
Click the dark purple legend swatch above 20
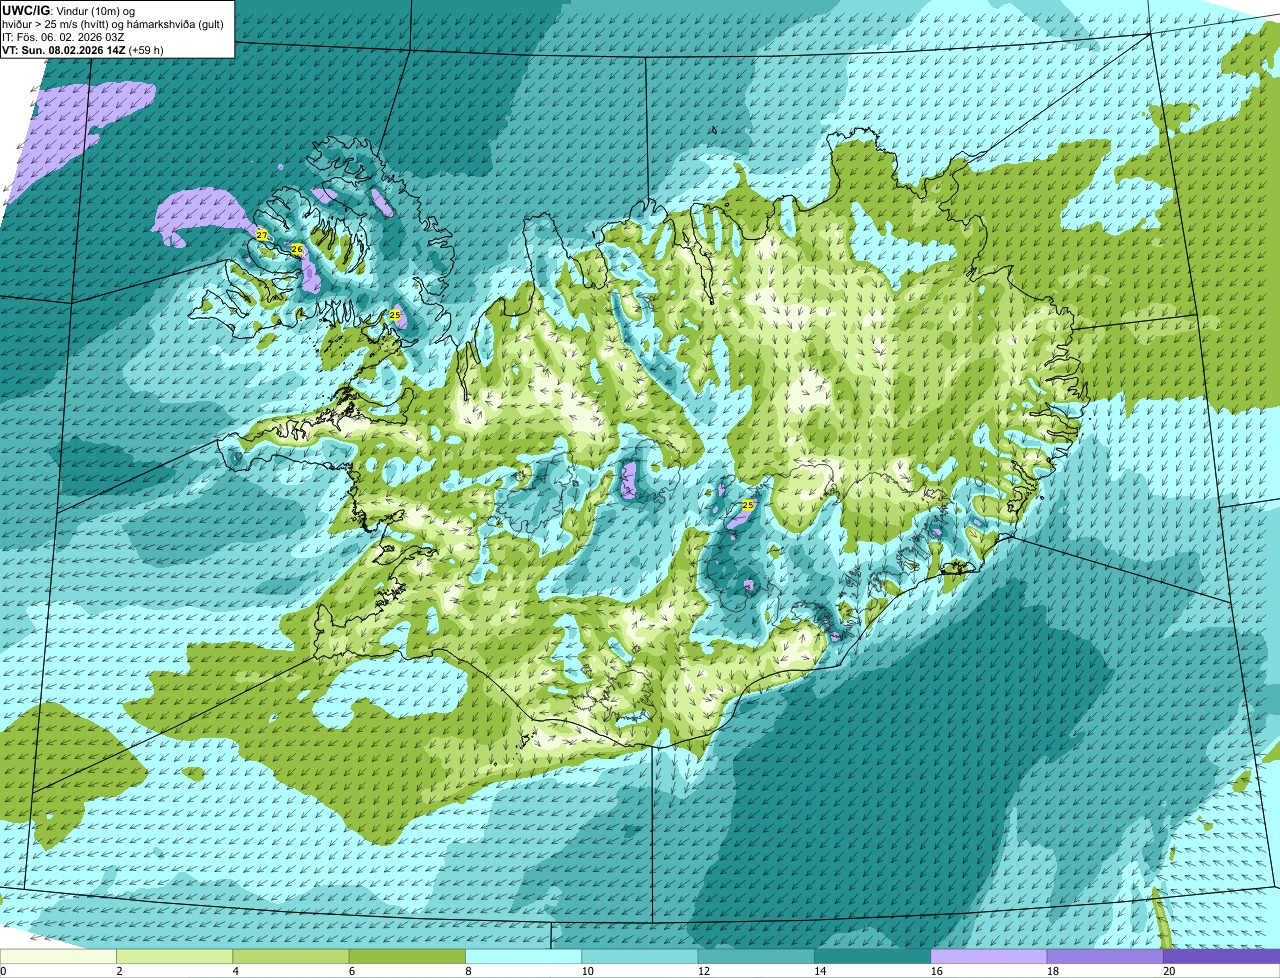[1221, 956]
